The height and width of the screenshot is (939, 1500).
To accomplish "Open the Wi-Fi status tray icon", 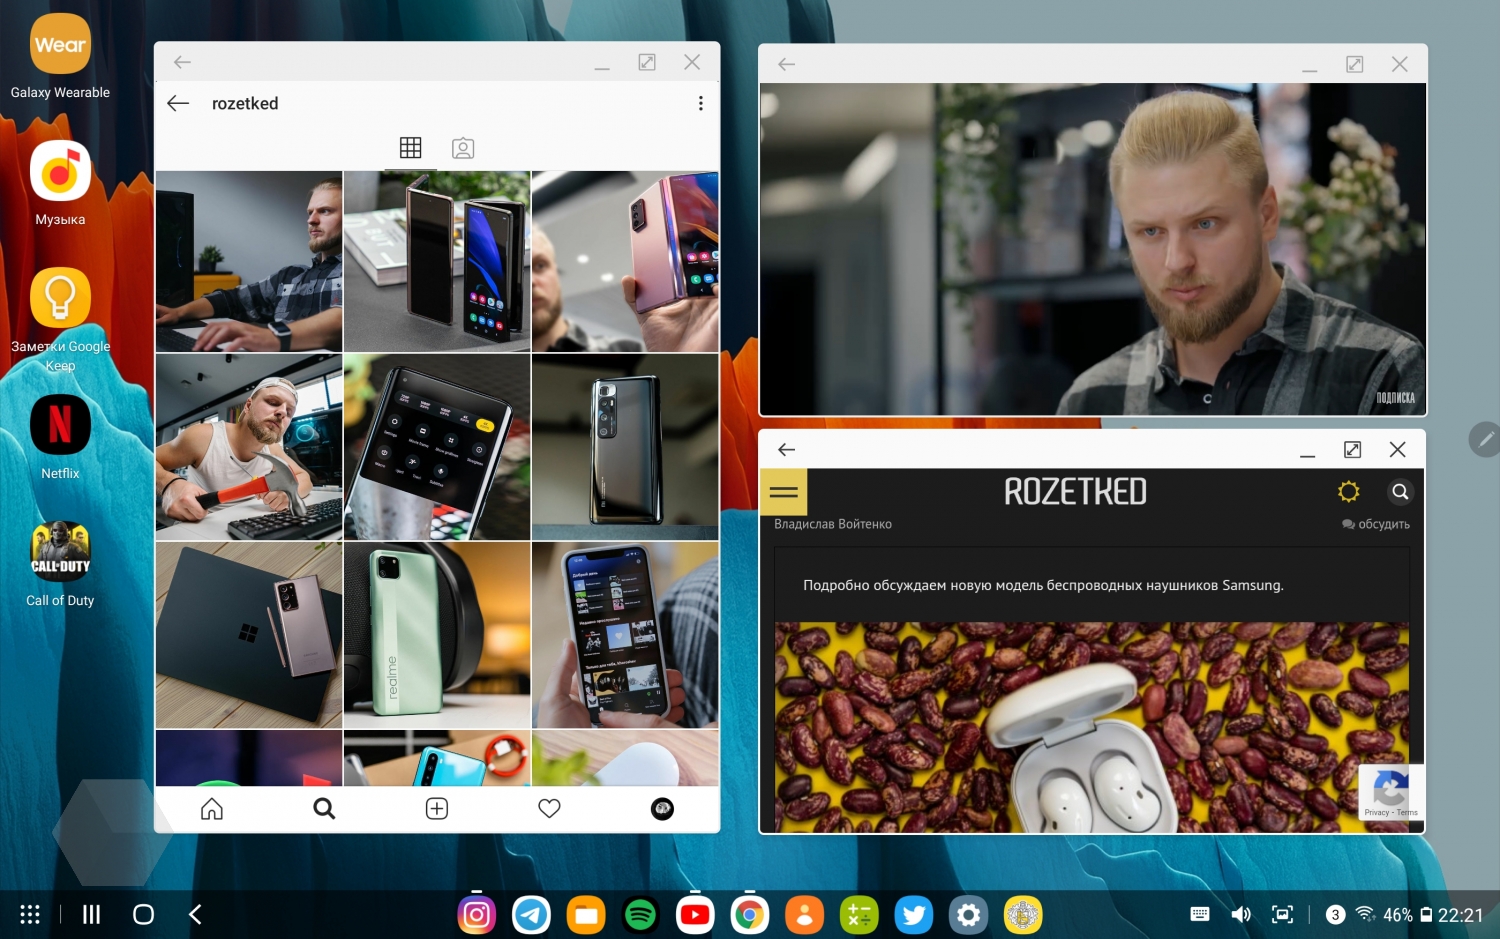I will (x=1365, y=914).
